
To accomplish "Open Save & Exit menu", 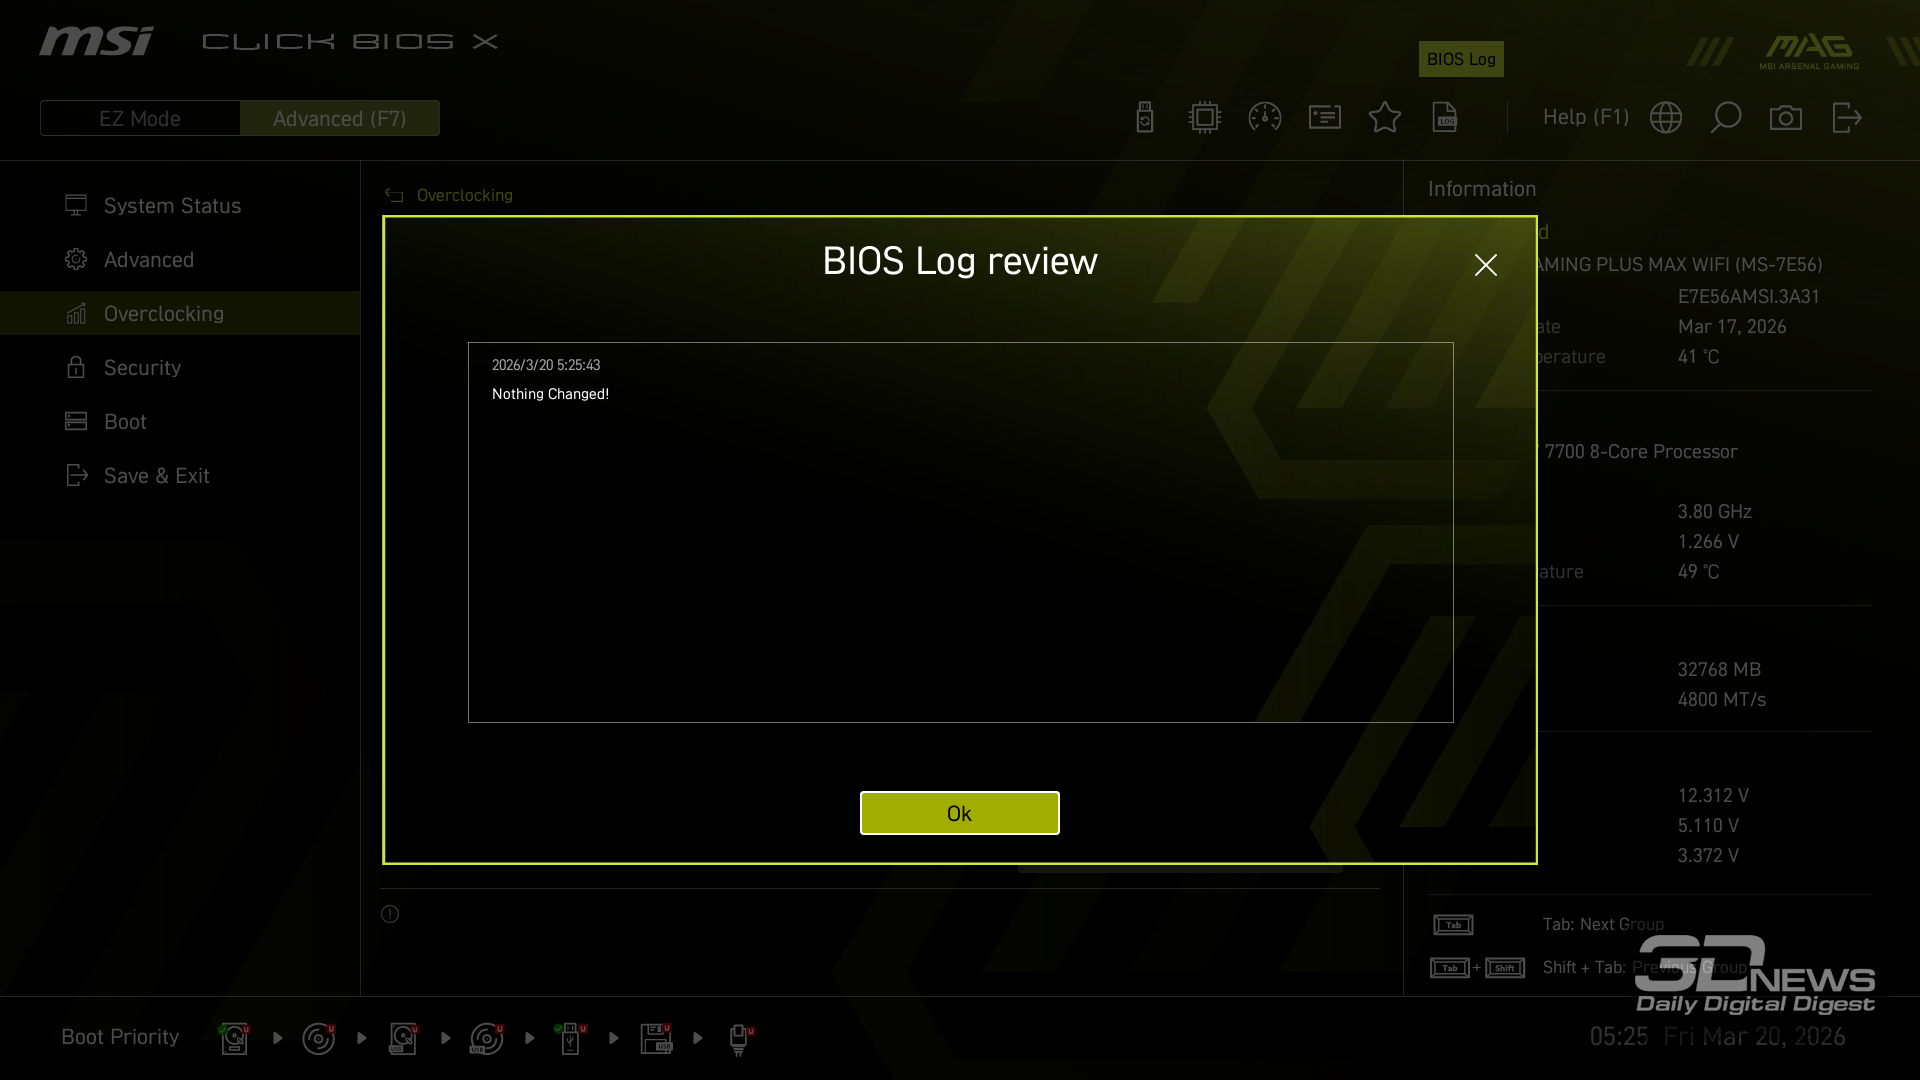I will coord(156,475).
